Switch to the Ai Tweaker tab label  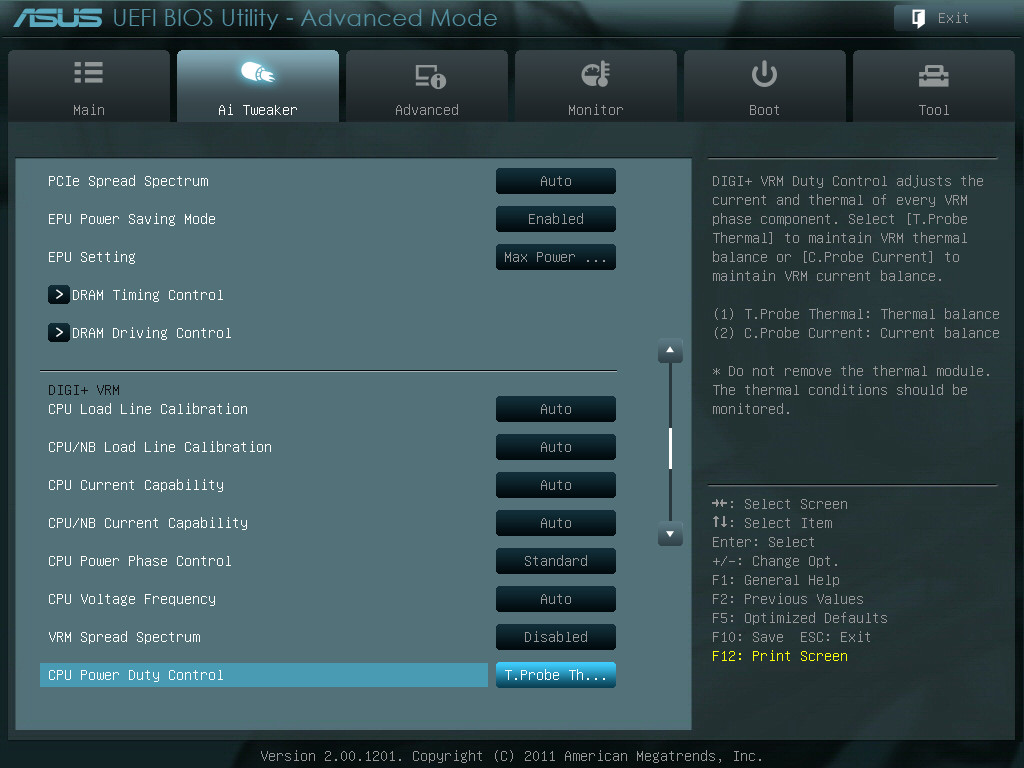(x=257, y=110)
